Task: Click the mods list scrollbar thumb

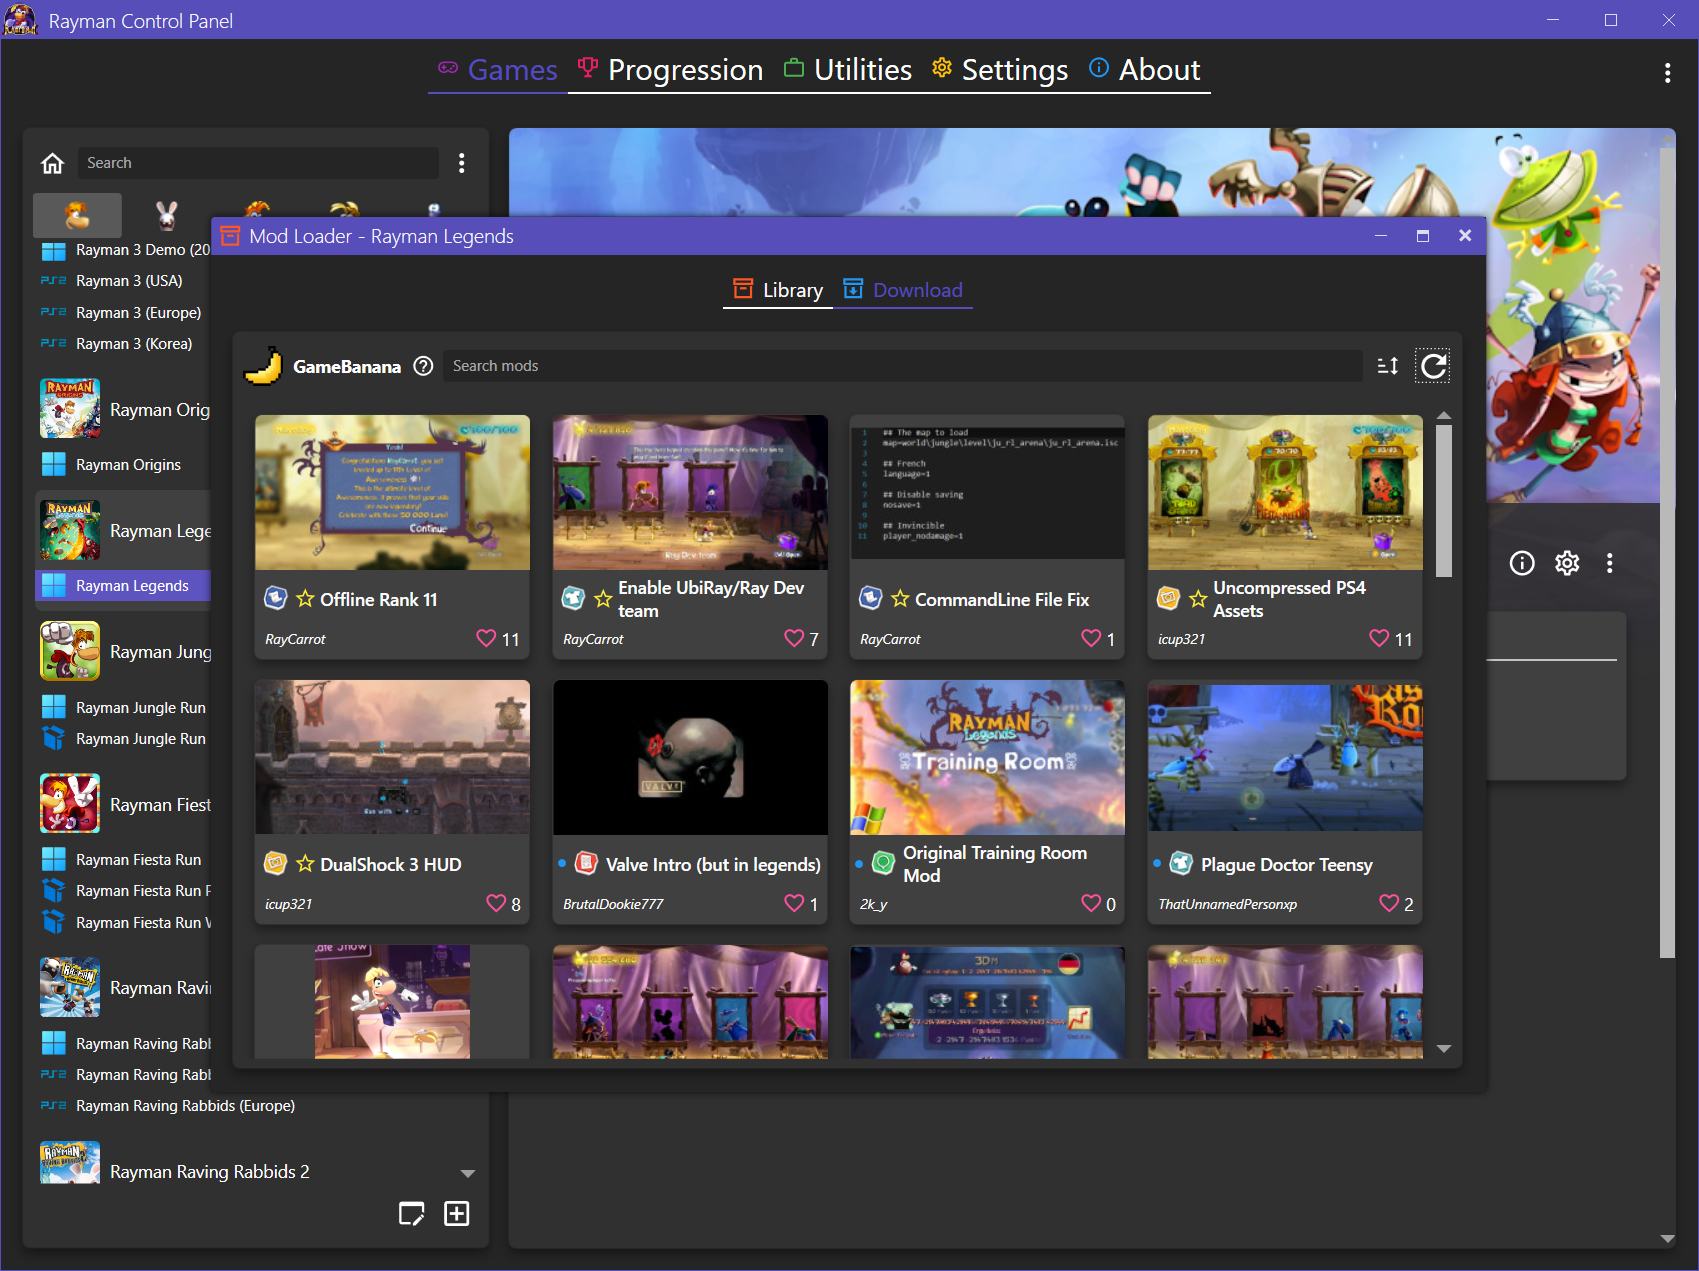Action: (x=1443, y=501)
